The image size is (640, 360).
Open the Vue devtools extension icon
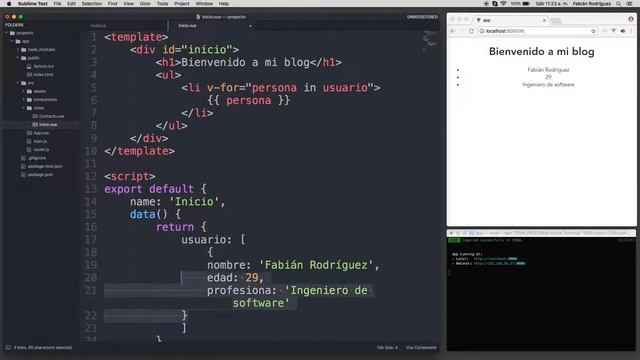click(613, 31)
